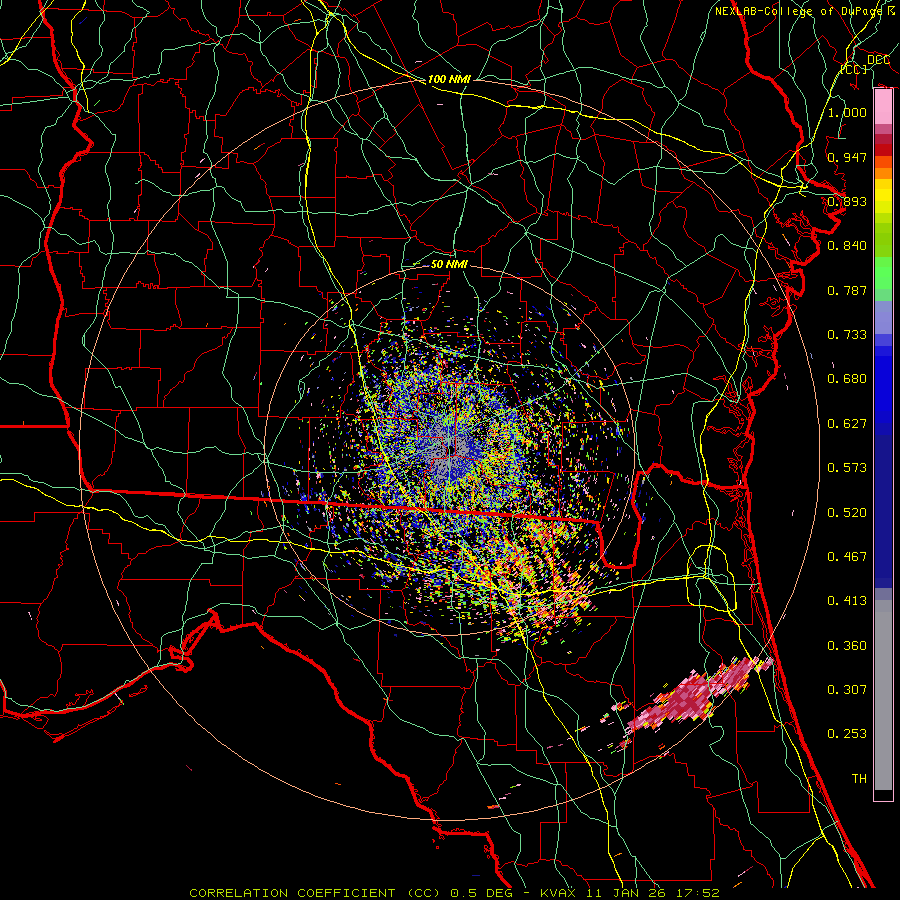900x900 pixels.
Task: Click the 17:52 timestamp in the caption
Action: click(699, 893)
